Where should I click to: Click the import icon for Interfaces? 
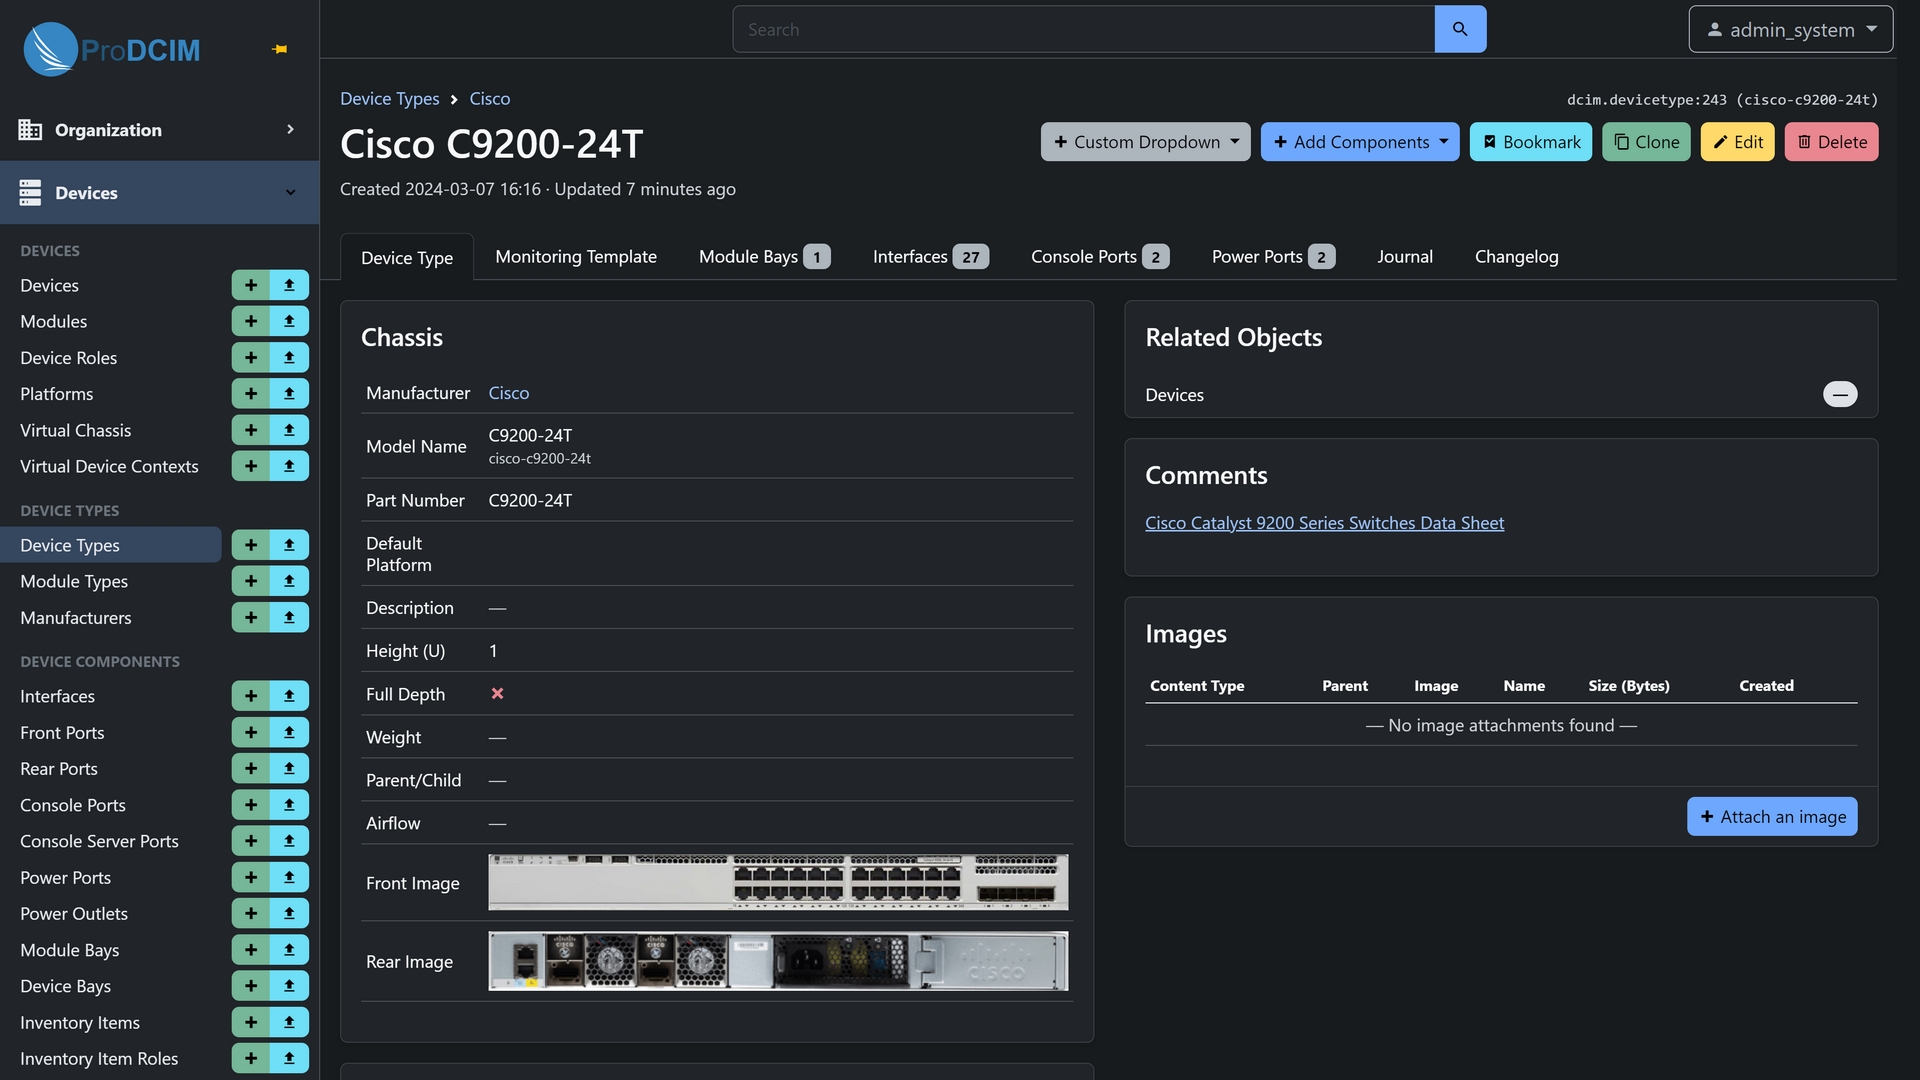click(289, 696)
